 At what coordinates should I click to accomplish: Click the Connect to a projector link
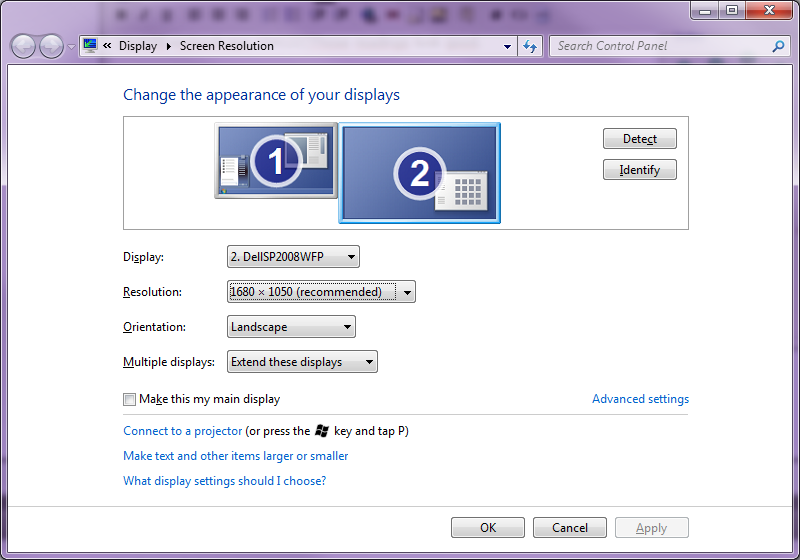point(183,431)
